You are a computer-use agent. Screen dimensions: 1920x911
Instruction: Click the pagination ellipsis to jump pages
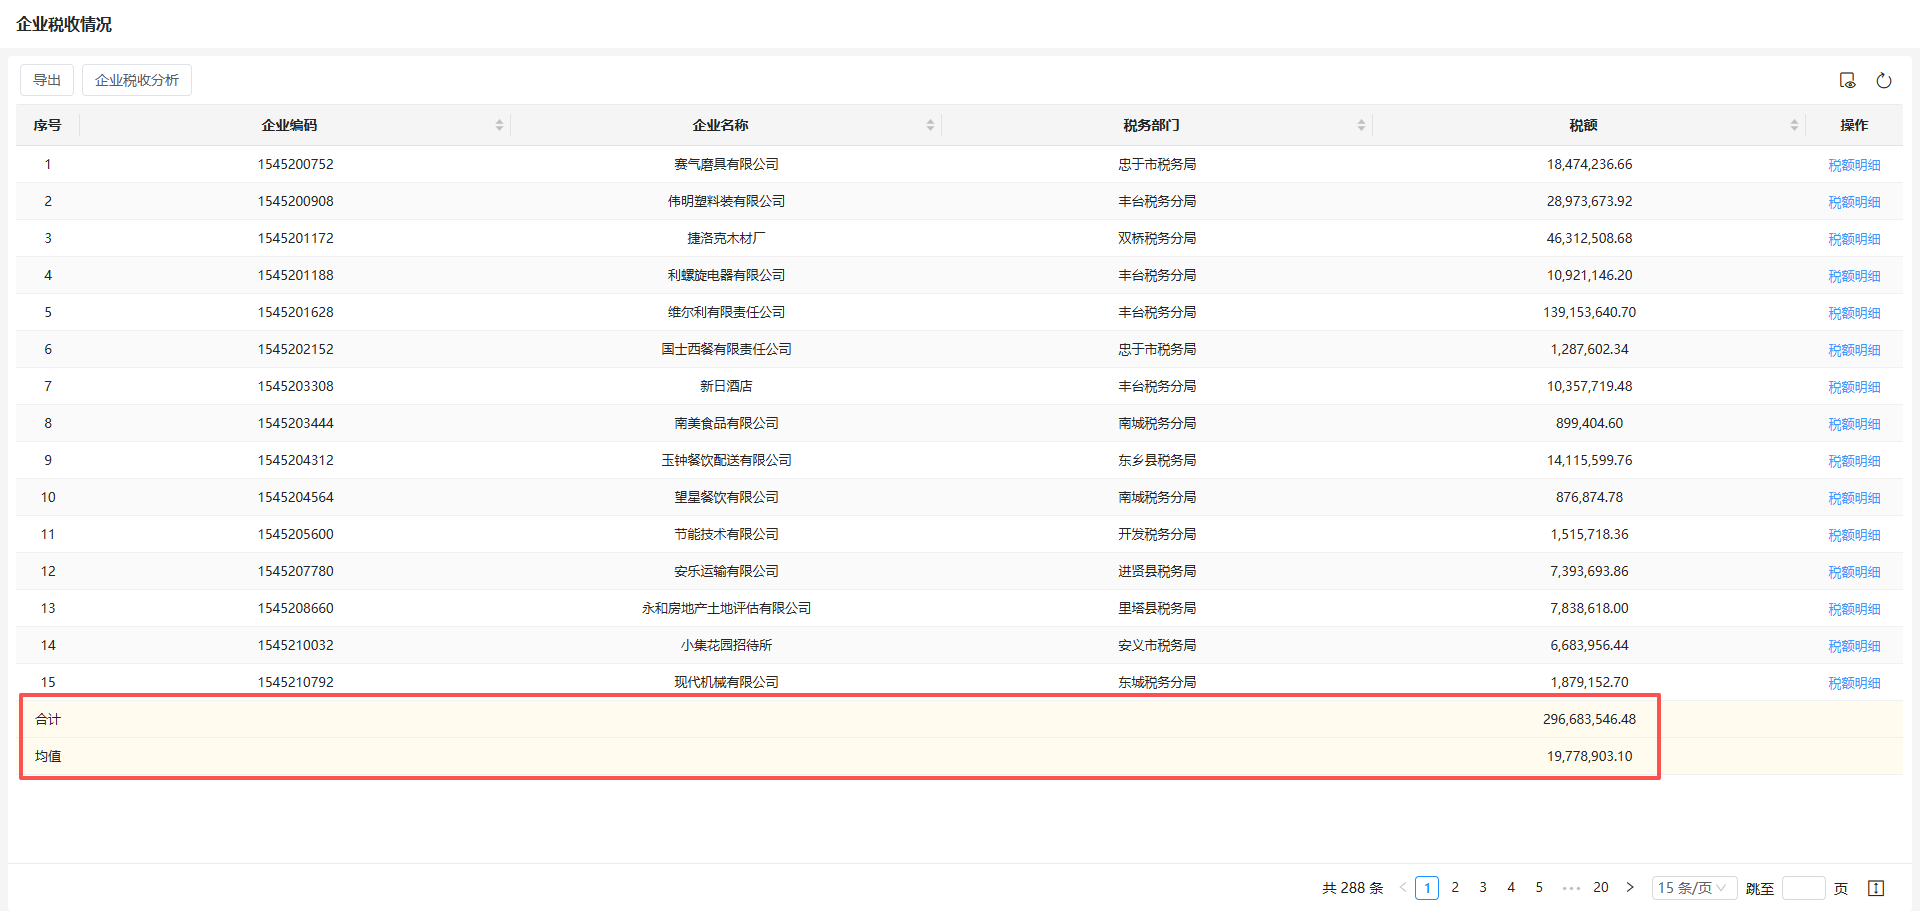[1571, 888]
